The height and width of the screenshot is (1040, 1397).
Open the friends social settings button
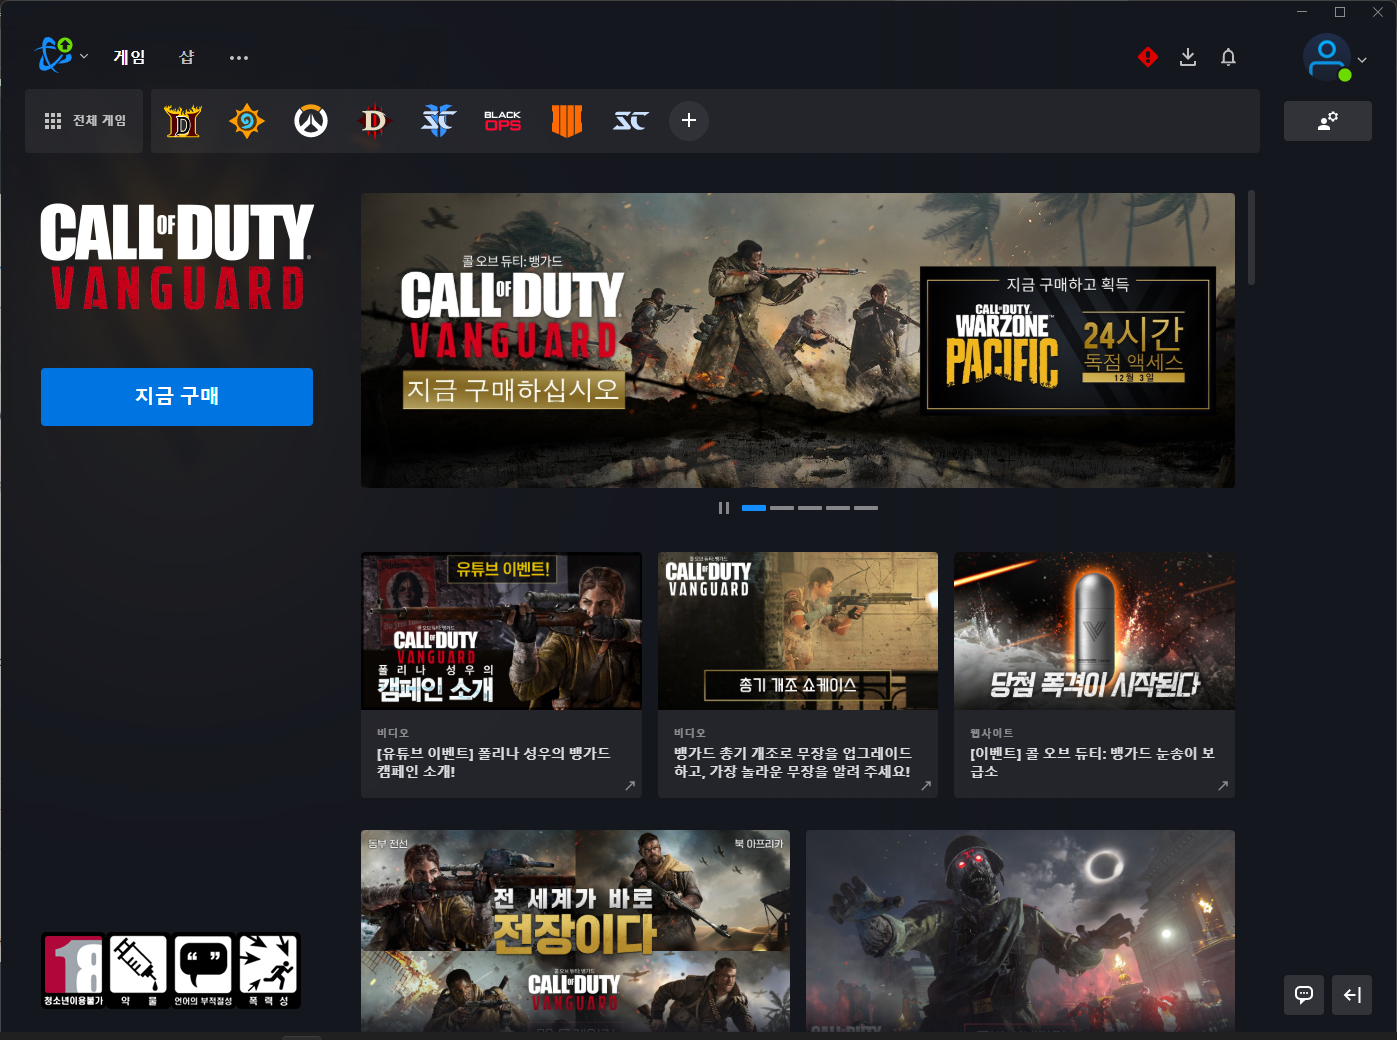click(1327, 121)
